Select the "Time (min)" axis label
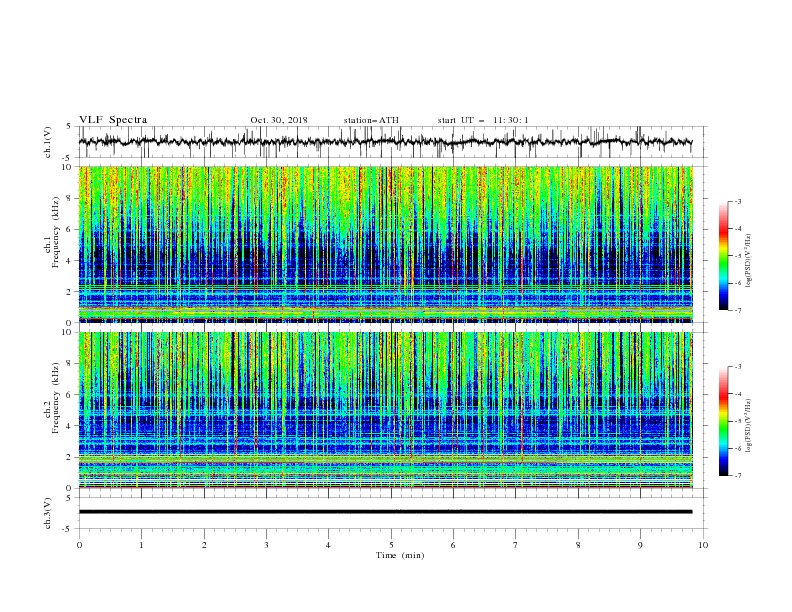792x612 pixels. pos(400,555)
